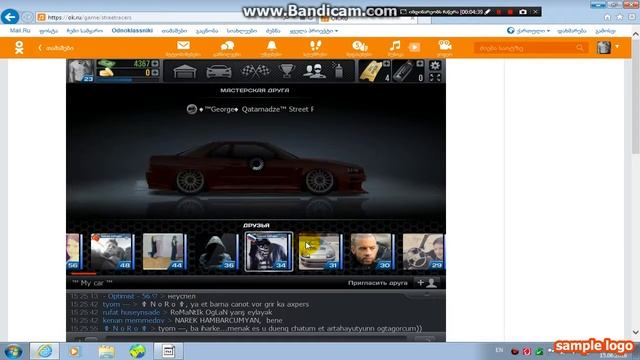Add more golden tickets via plus button
This screenshot has height=360, width=640.
click(x=386, y=64)
